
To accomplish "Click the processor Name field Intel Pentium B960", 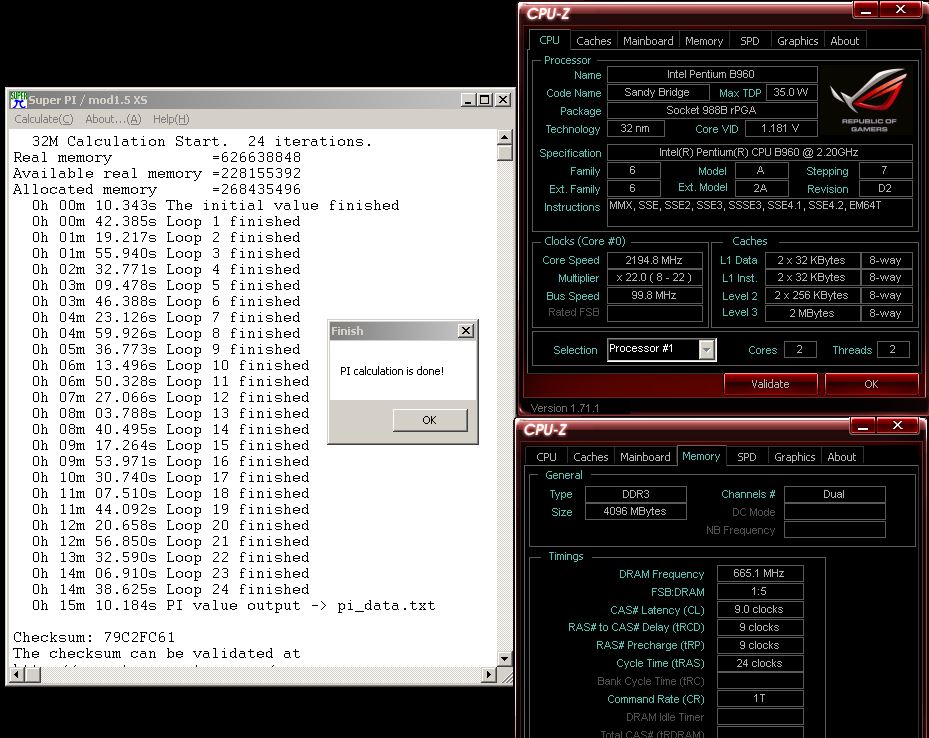I will click(712, 74).
